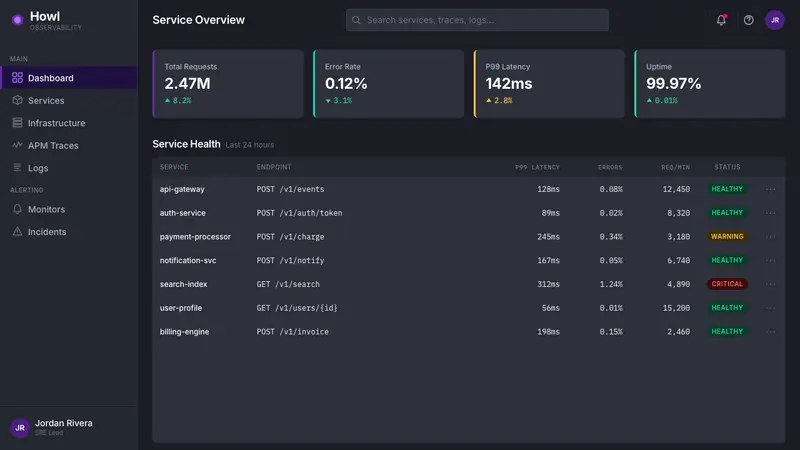Click the WARNING status badge
Screen dimensions: 800x450
click(727, 236)
